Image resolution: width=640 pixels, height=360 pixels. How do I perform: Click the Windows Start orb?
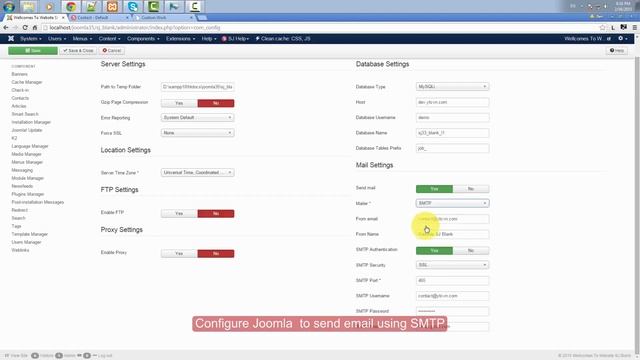pos(9,7)
